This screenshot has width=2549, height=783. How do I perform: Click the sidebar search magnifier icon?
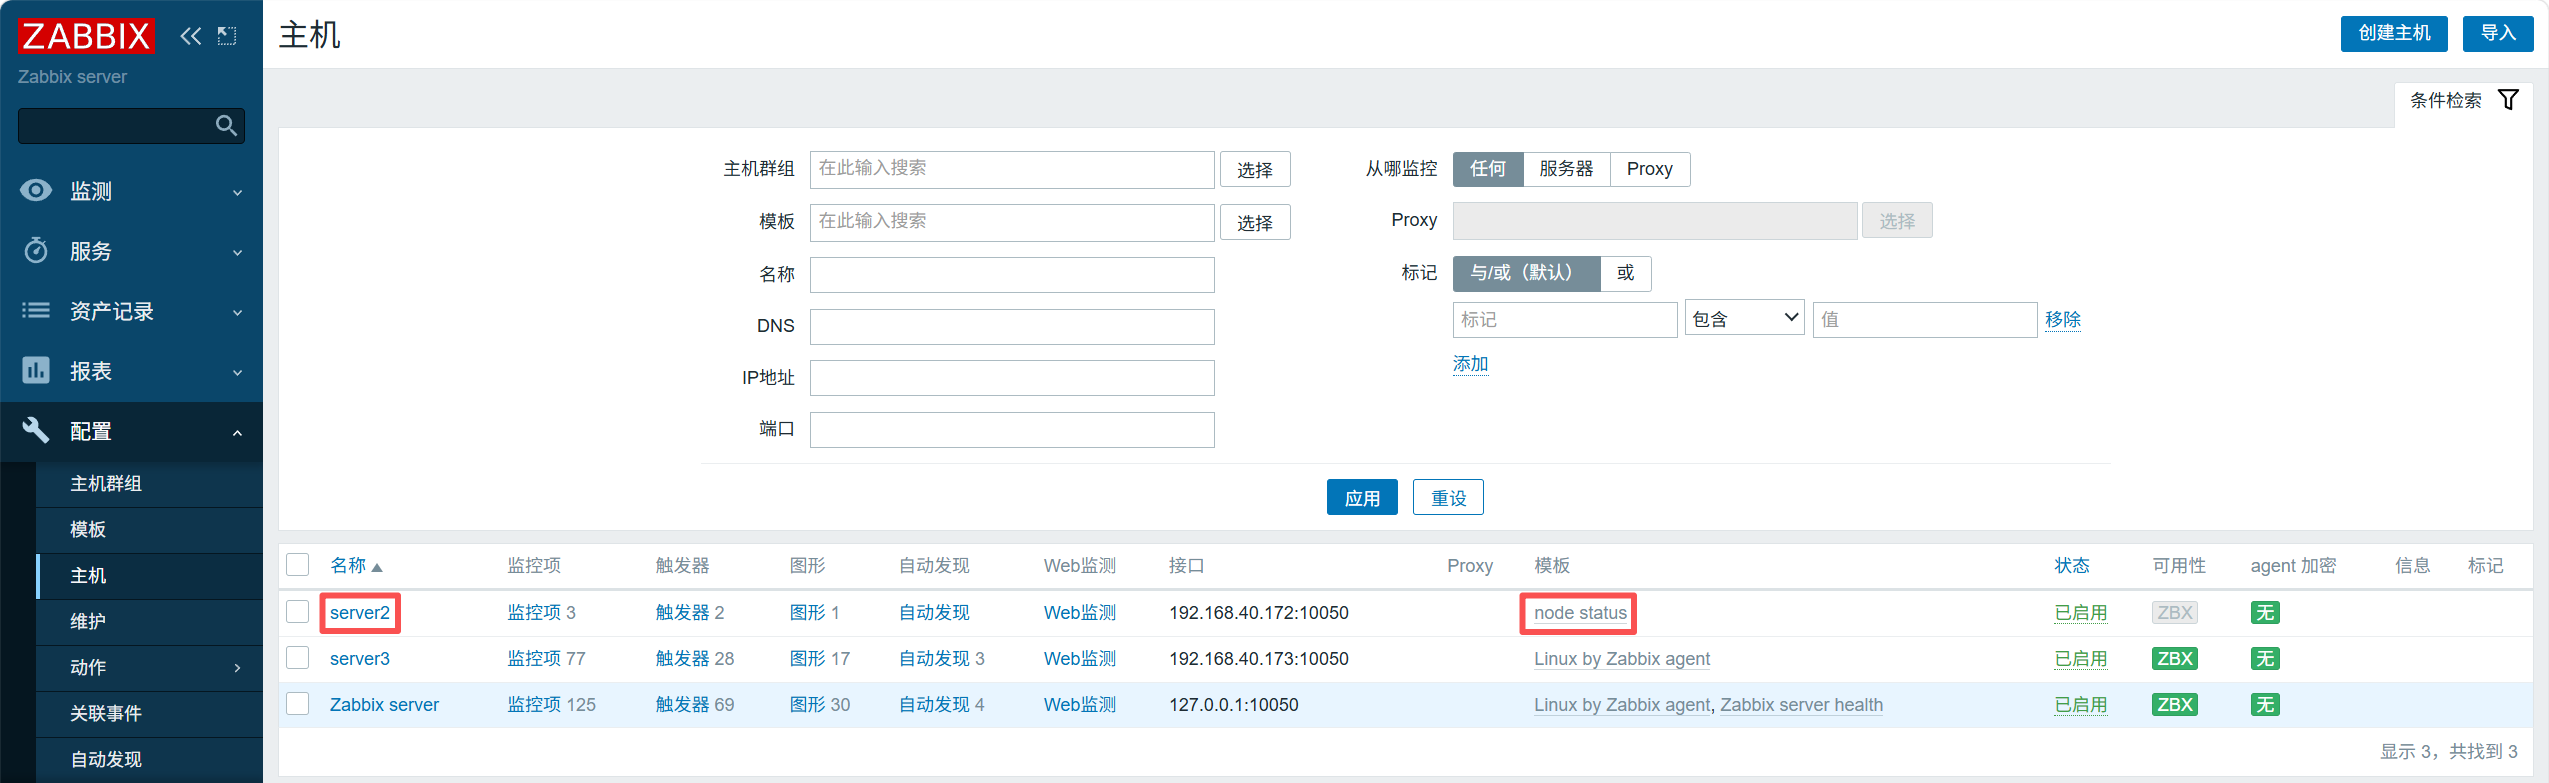[x=226, y=125]
